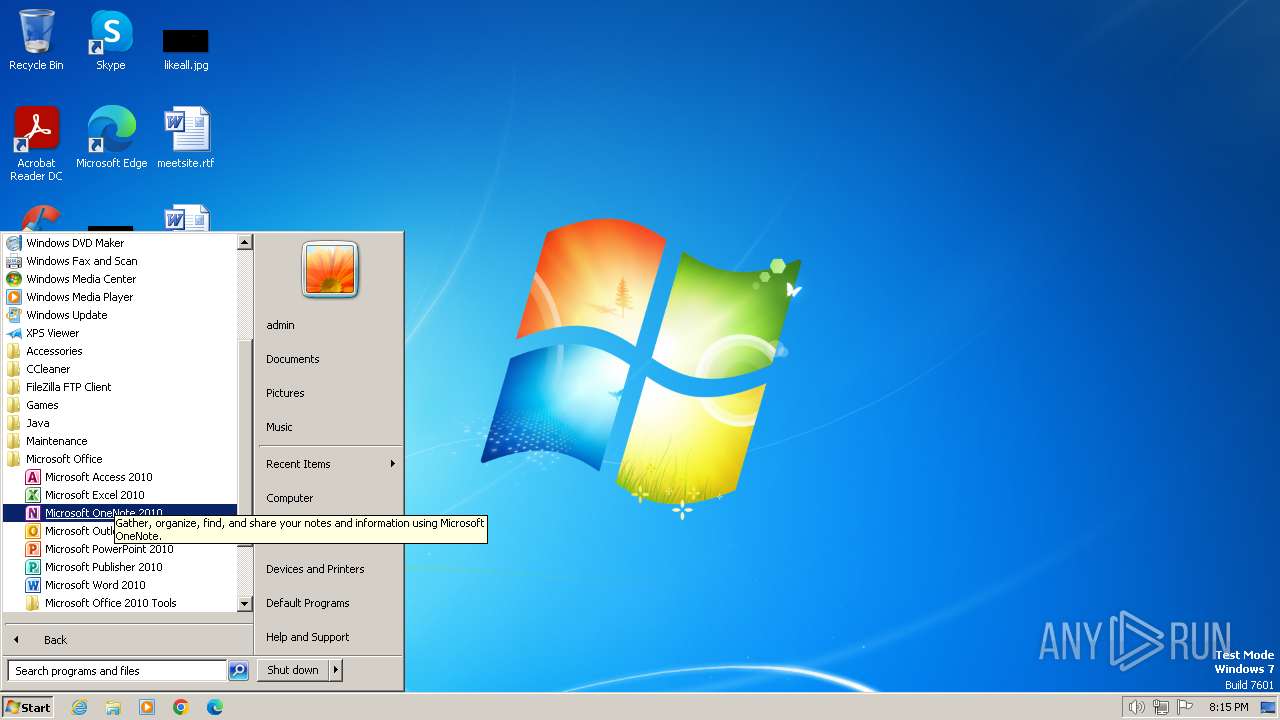Launch Edge from the taskbar

point(215,707)
